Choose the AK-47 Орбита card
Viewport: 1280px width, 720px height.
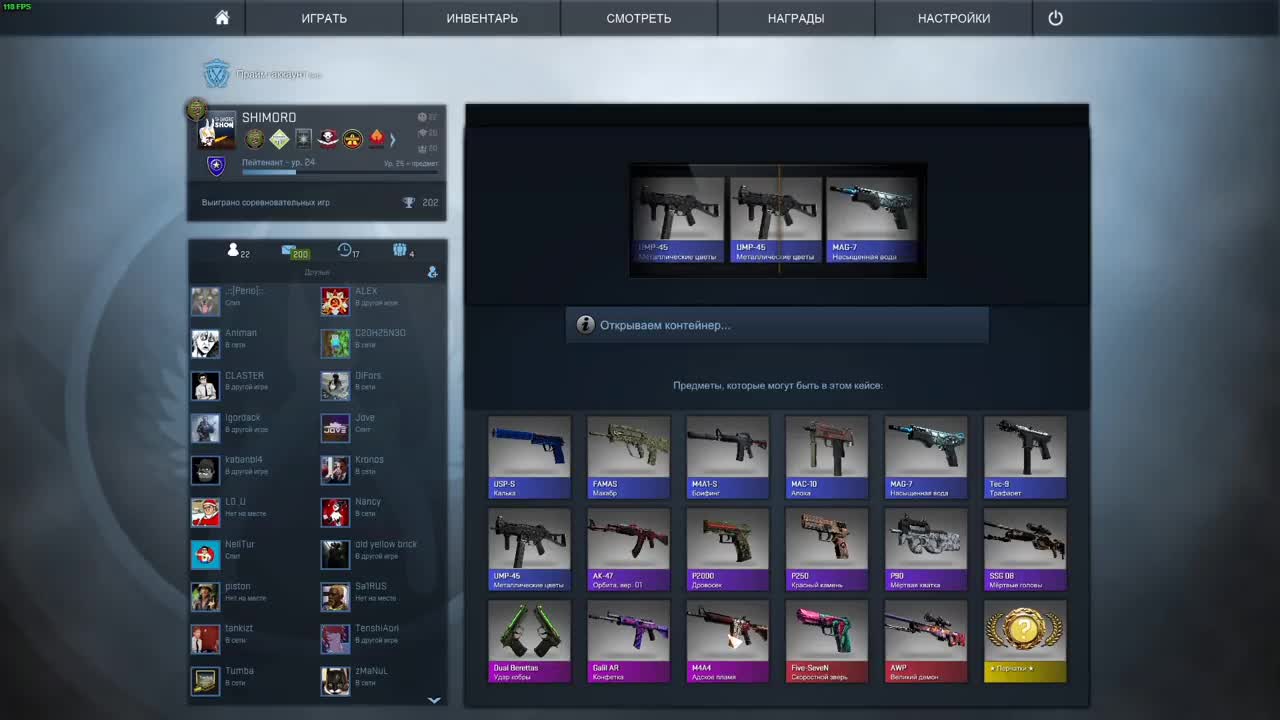tap(628, 549)
